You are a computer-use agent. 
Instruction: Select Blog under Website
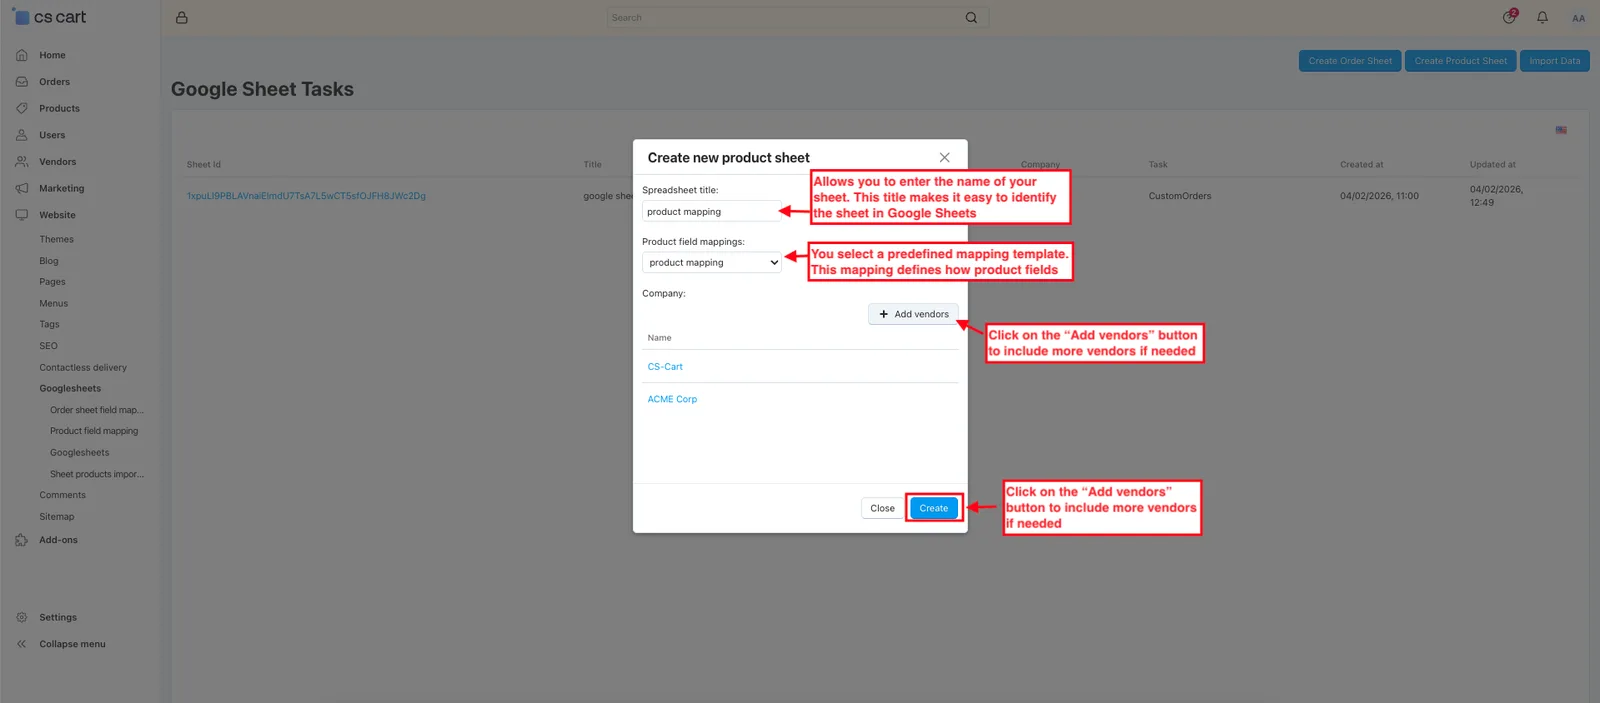point(49,261)
